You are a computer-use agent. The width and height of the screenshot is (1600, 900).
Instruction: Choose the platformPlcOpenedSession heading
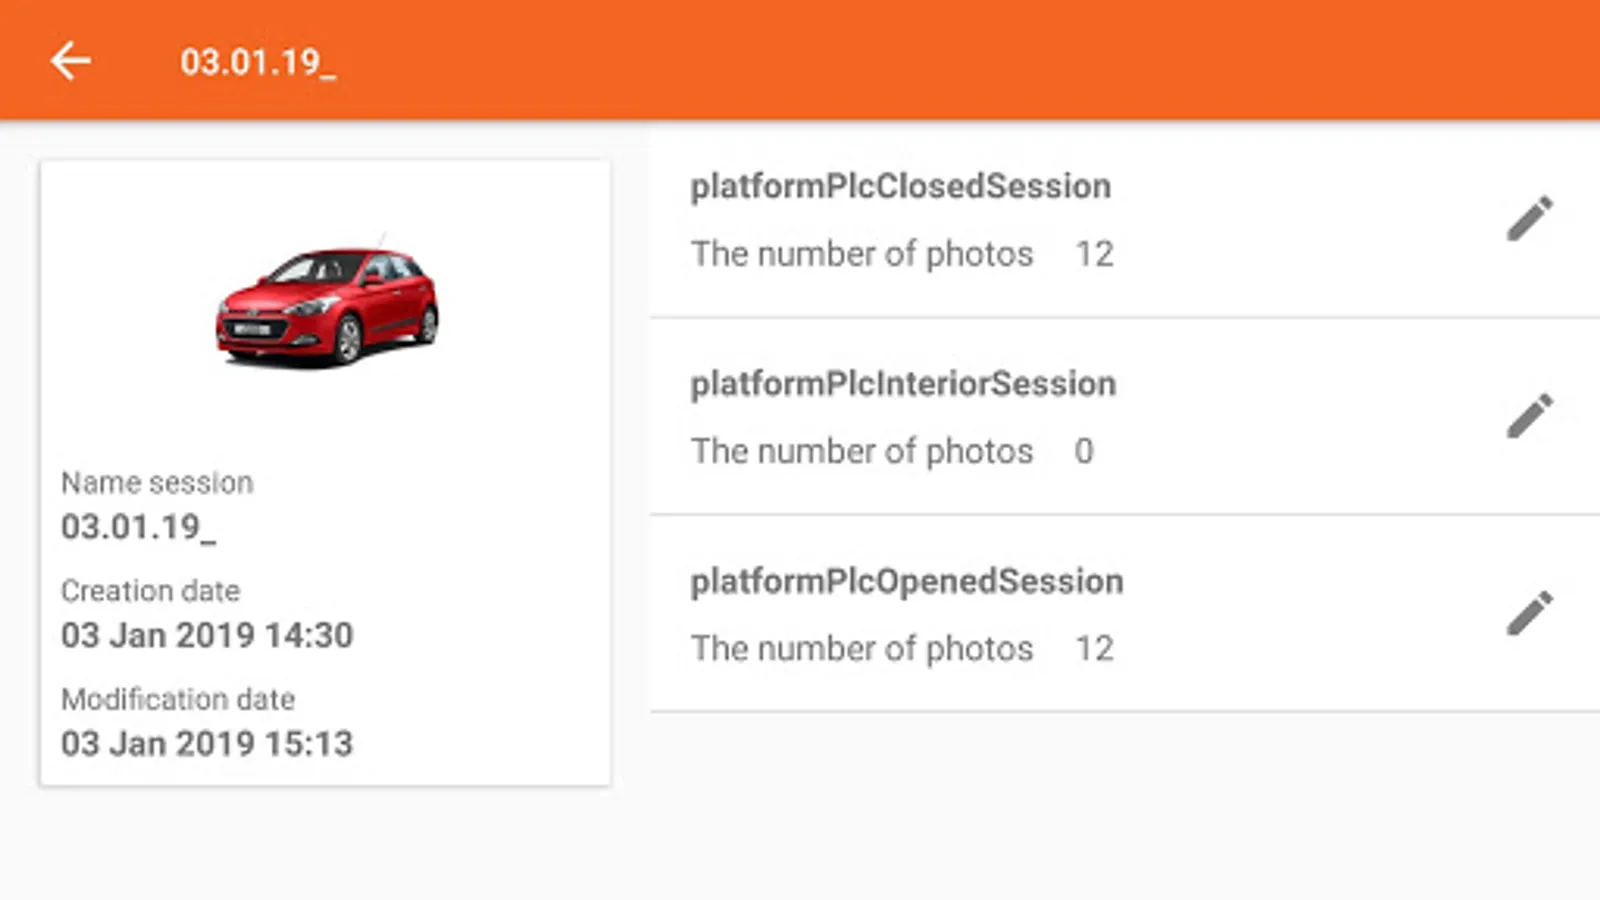[907, 581]
